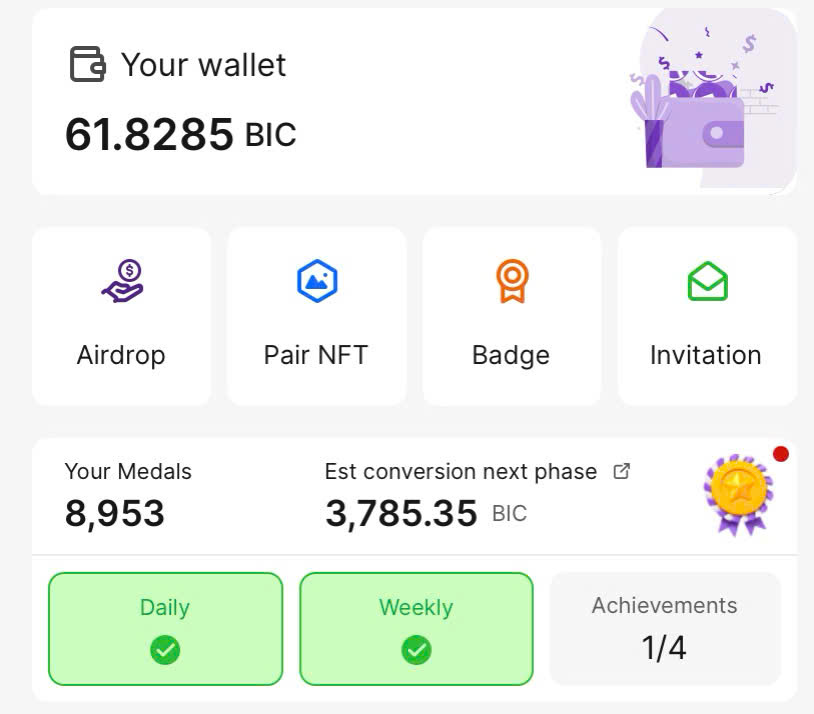Click the Invitation label
The width and height of the screenshot is (814, 714).
tap(706, 355)
